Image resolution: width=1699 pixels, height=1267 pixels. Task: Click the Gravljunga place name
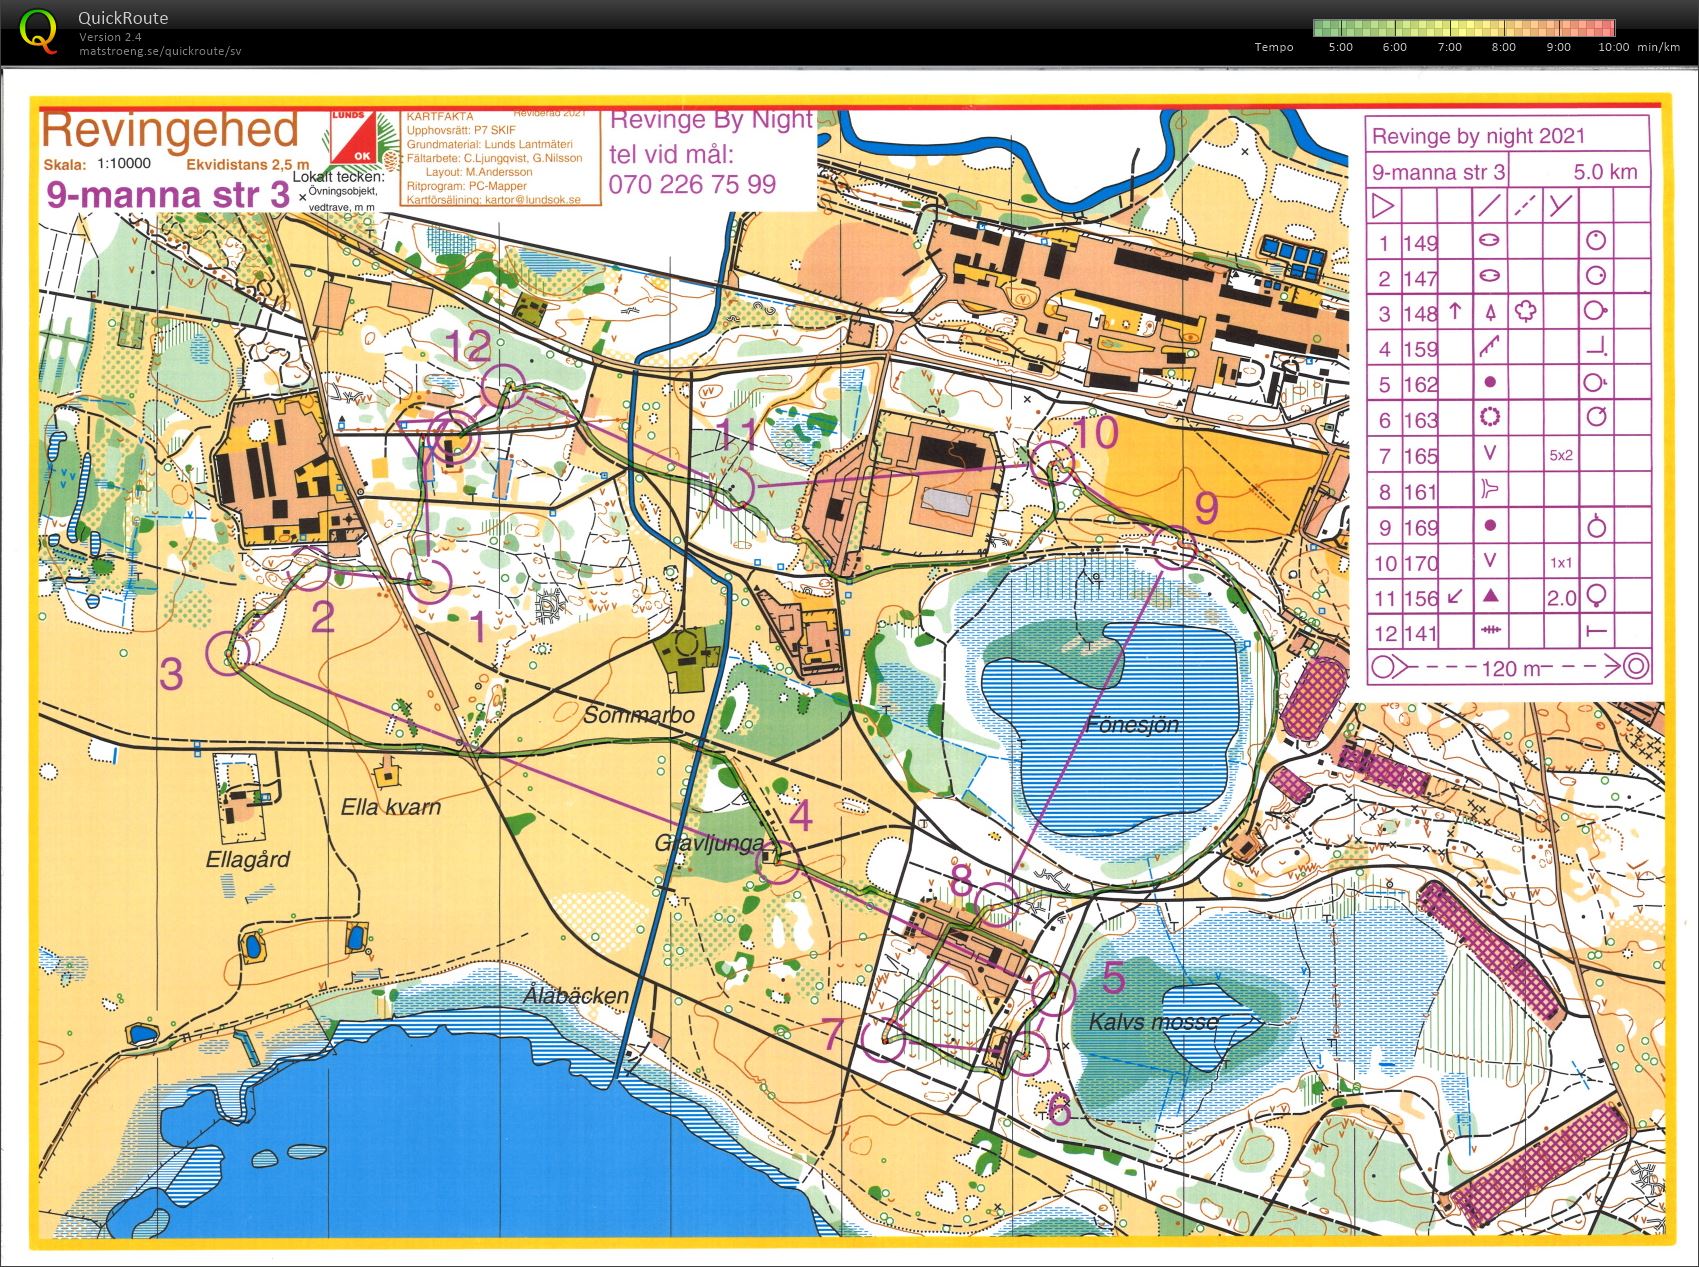(709, 843)
